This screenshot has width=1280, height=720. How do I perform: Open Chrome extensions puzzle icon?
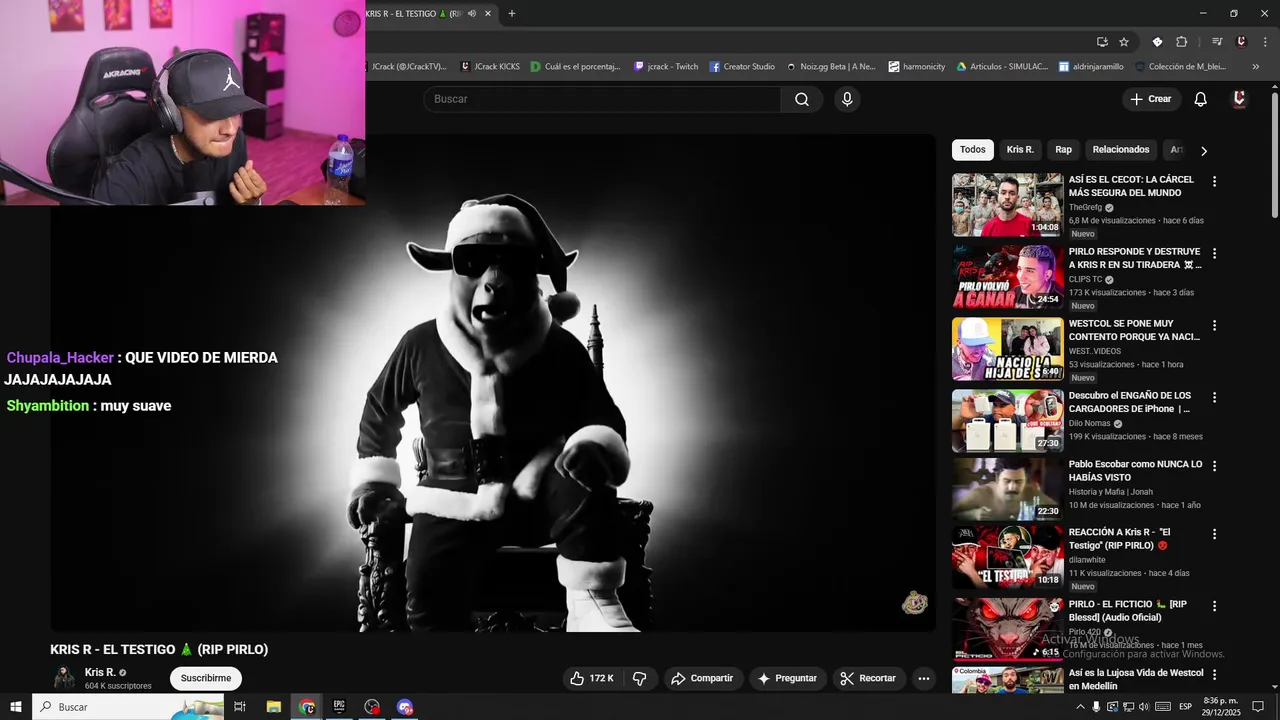tap(1181, 42)
